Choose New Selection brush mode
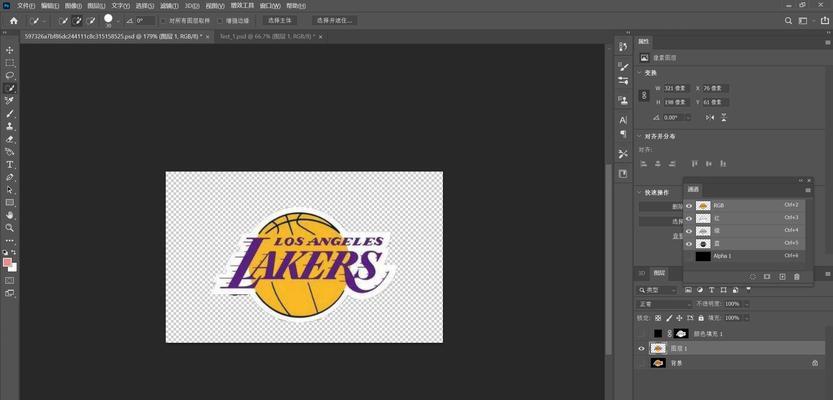The height and width of the screenshot is (400, 833). (x=63, y=21)
